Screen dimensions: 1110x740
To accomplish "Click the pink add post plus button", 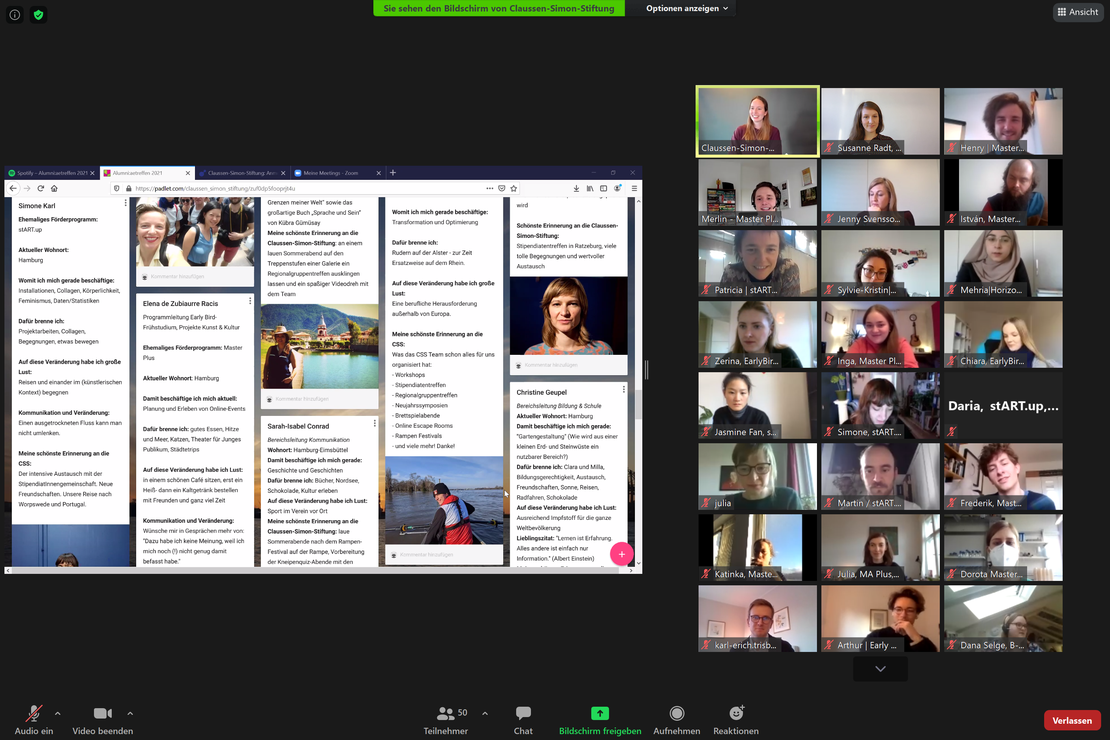I will (x=622, y=555).
